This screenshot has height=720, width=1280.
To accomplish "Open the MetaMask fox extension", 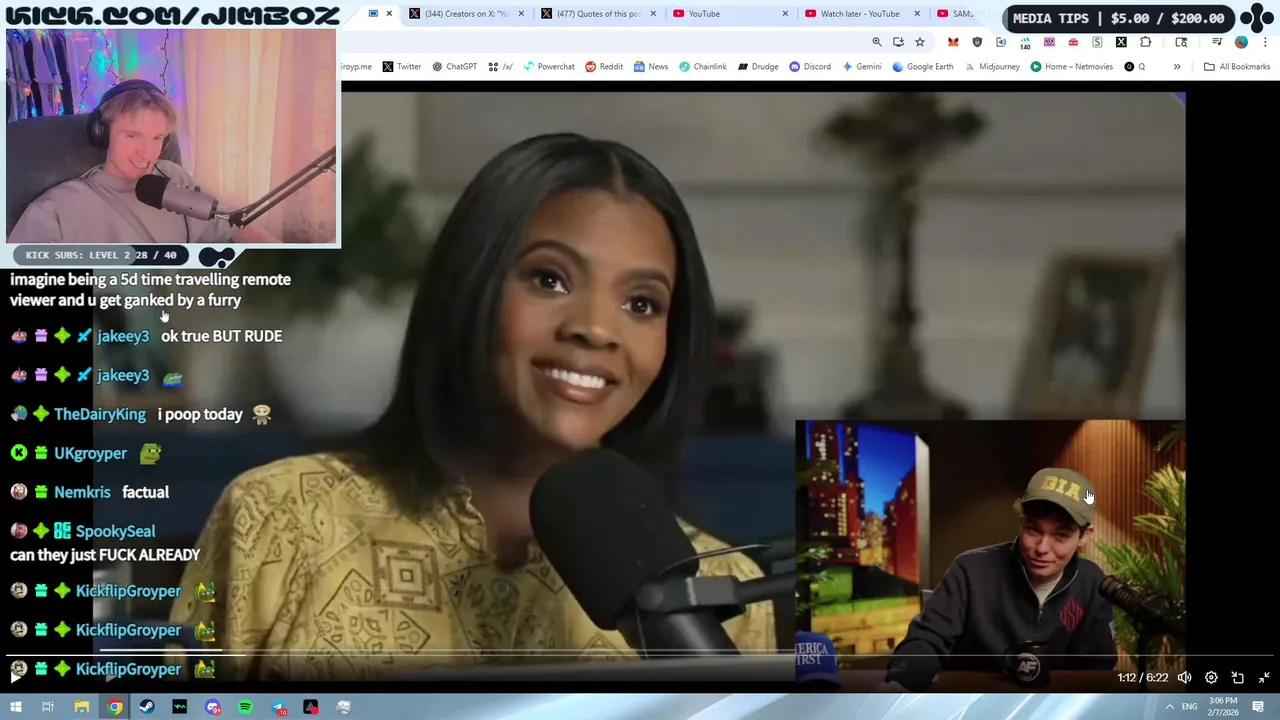I will click(953, 42).
